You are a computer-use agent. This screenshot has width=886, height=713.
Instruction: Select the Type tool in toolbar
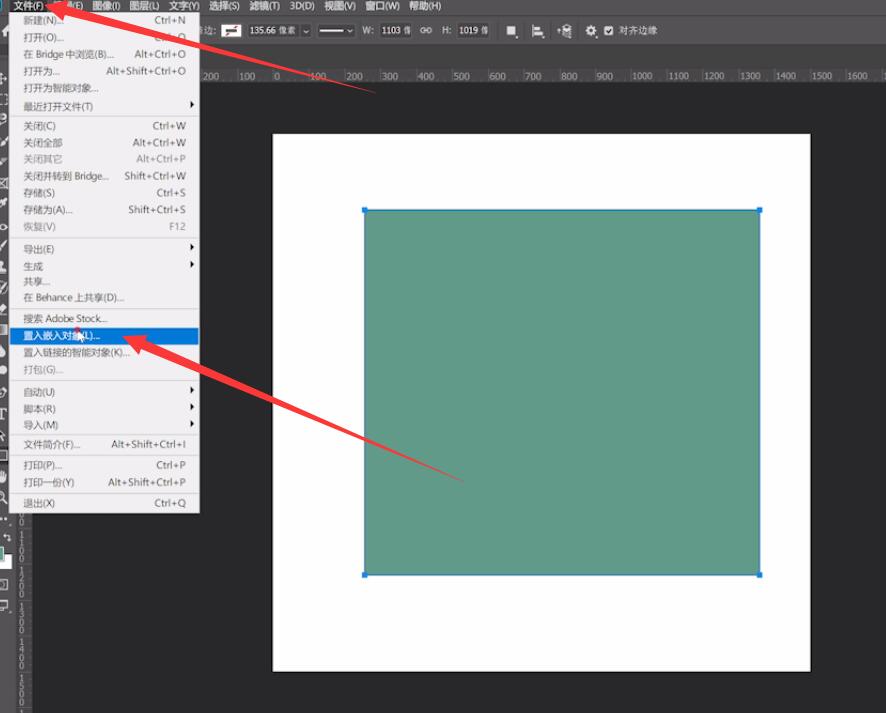3,414
